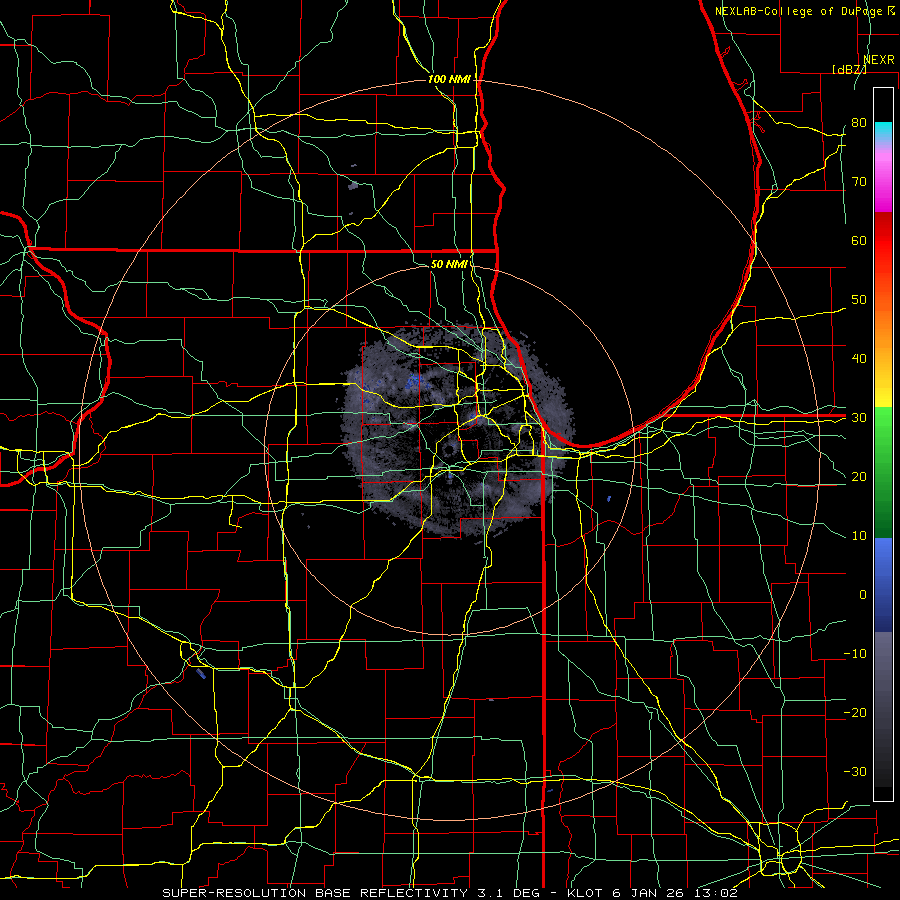The width and height of the screenshot is (900, 900).
Task: Click the 50 value on dBZ scale
Action: [x=859, y=300]
